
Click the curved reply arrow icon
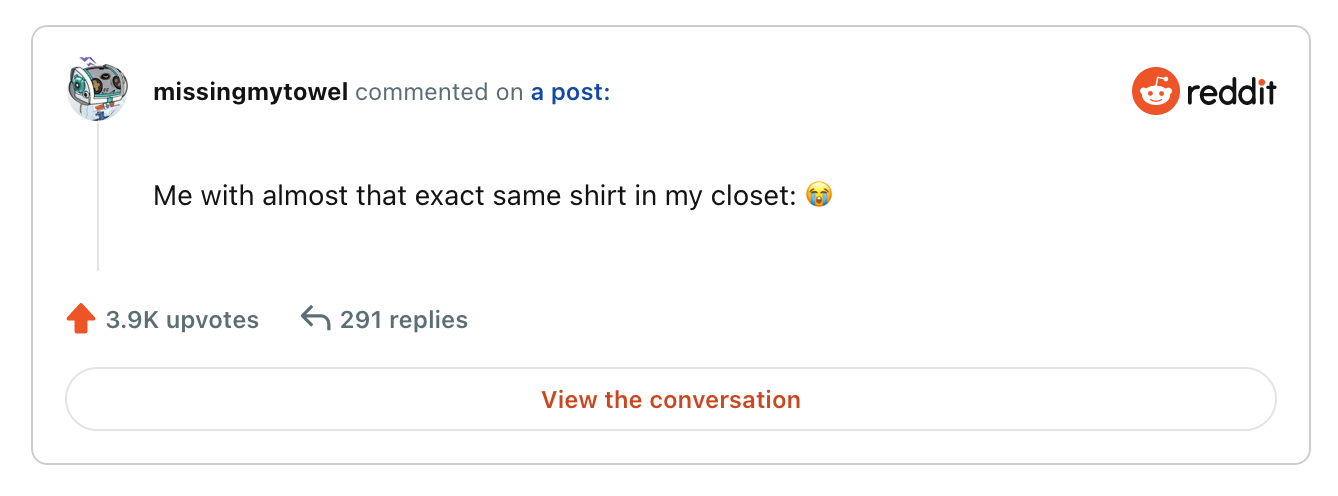tap(315, 319)
